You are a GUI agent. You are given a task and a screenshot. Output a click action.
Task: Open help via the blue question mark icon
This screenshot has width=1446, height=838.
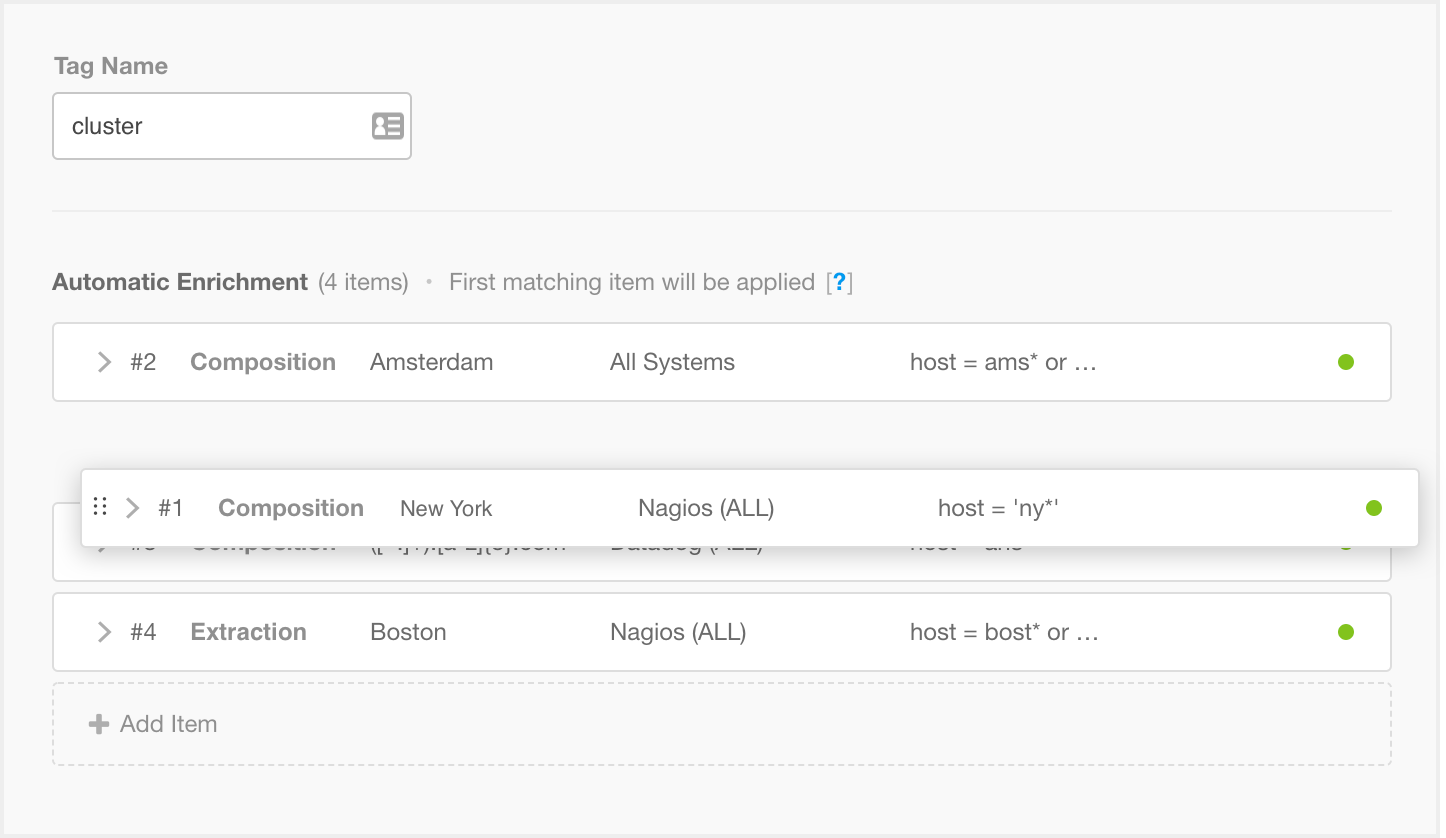click(840, 282)
